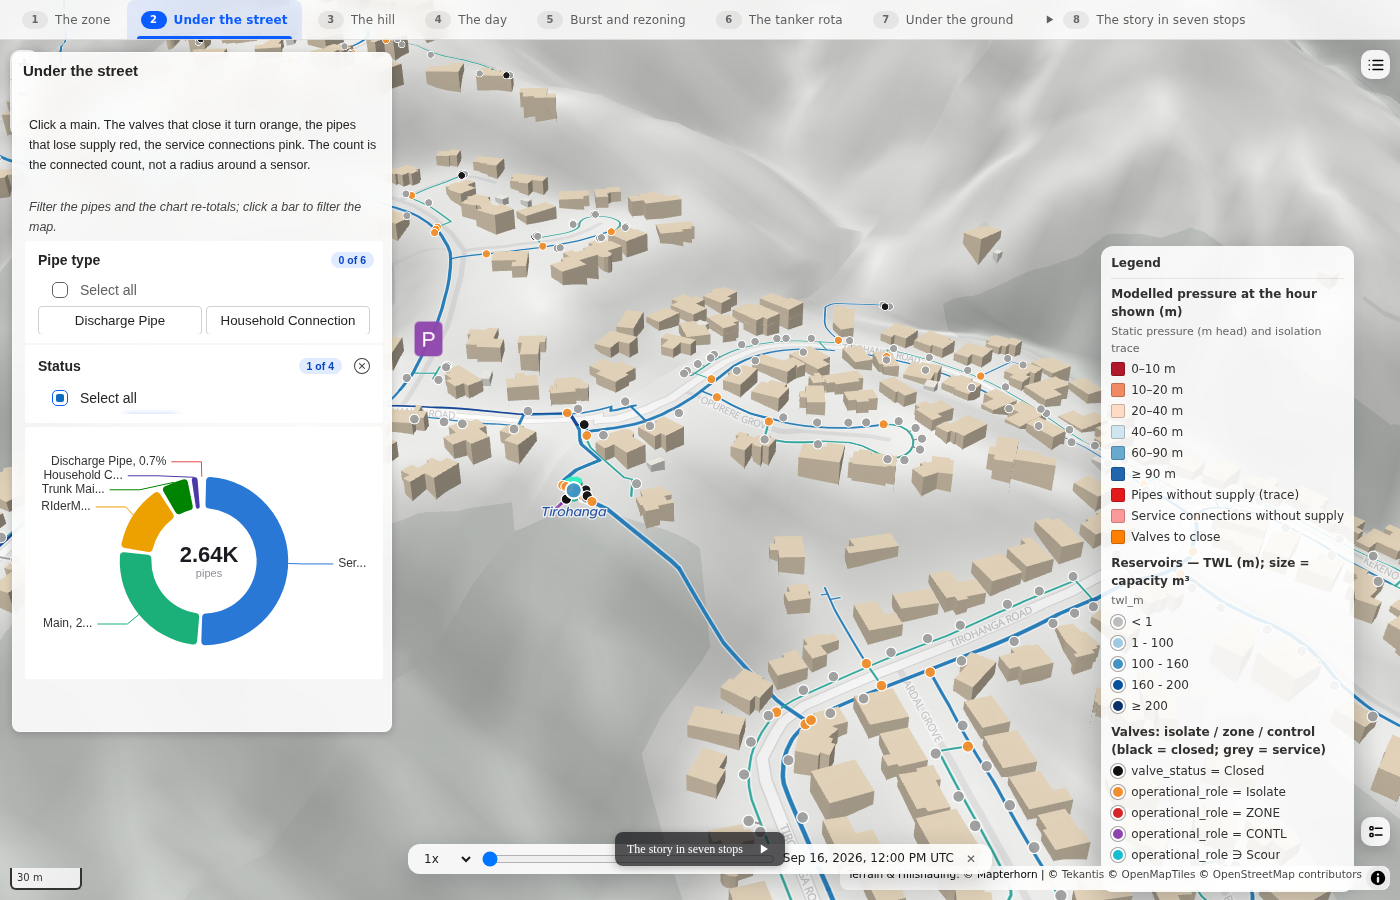Click the play arrow beside tab 8
The width and height of the screenshot is (1400, 900).
coord(1049,19)
